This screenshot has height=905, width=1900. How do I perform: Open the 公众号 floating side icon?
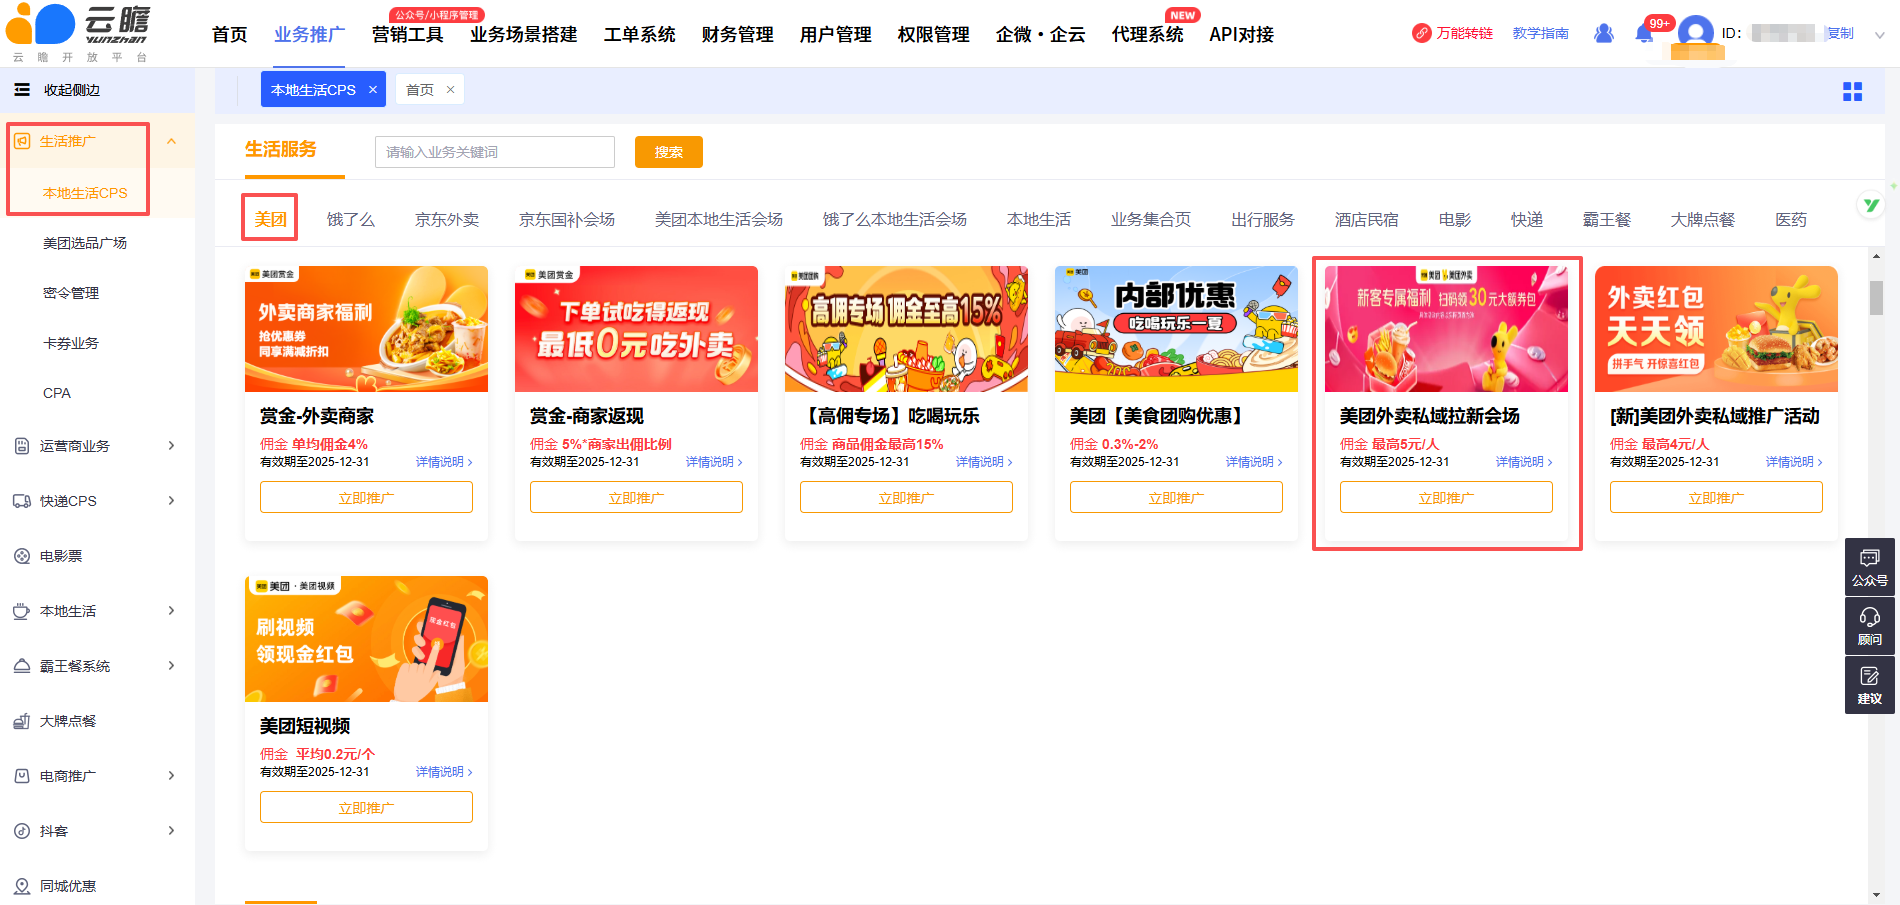point(1869,567)
